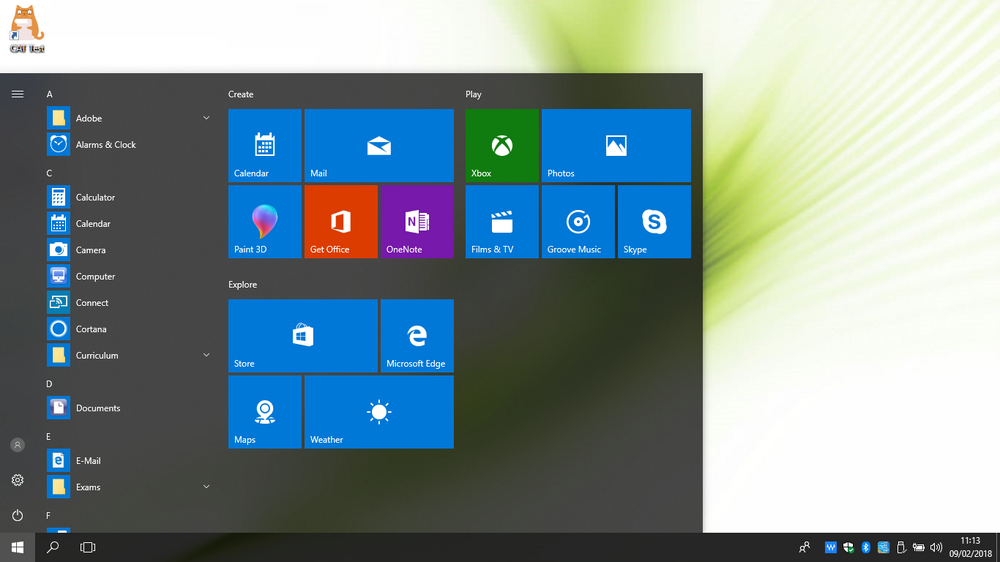Image resolution: width=1000 pixels, height=562 pixels.
Task: Open the Weather tile
Action: pyautogui.click(x=379, y=411)
